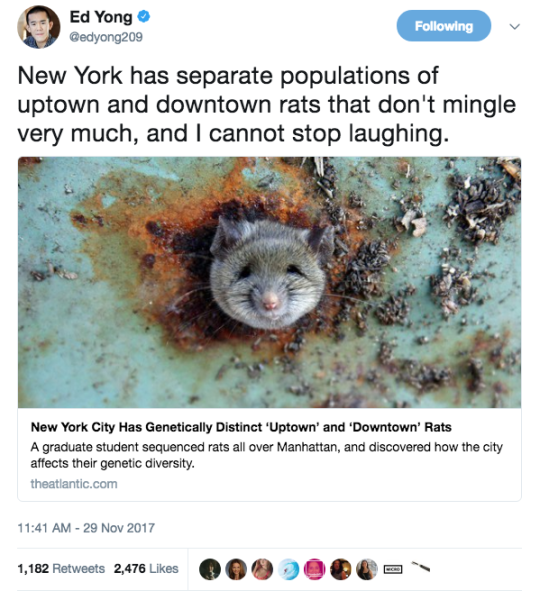The height and width of the screenshot is (591, 540).
Task: Open the pink liker avatar
Action: pyautogui.click(x=315, y=569)
